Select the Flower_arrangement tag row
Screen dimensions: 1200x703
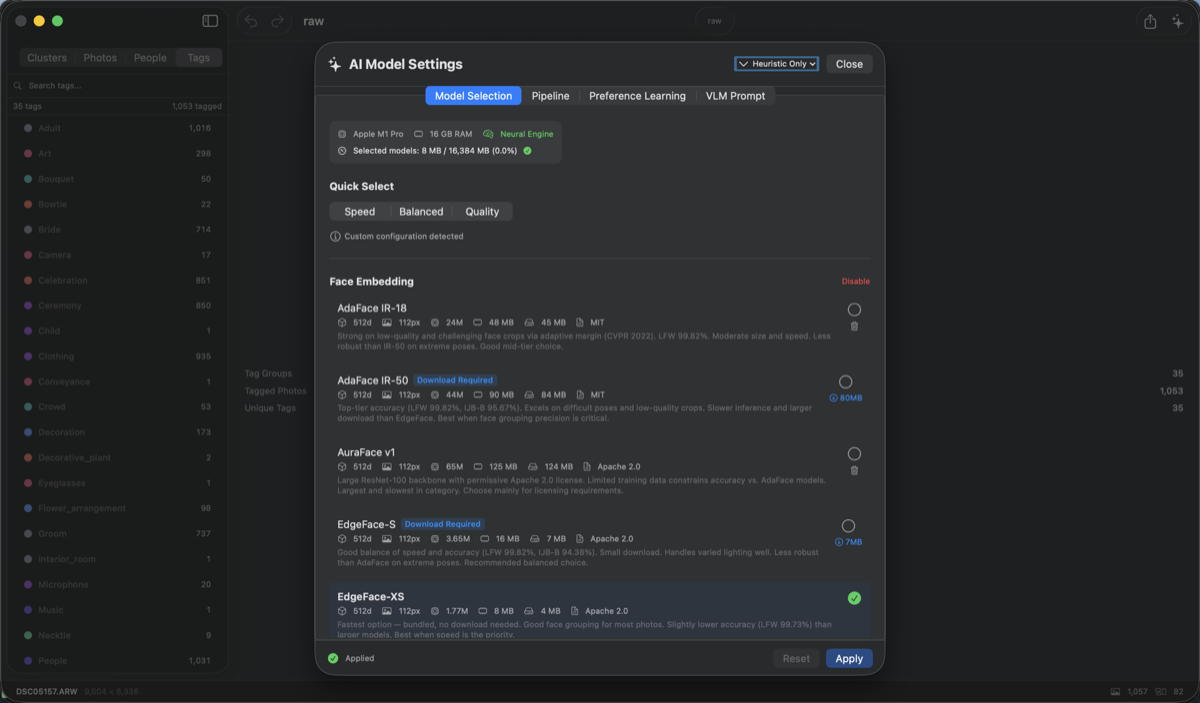[118, 509]
